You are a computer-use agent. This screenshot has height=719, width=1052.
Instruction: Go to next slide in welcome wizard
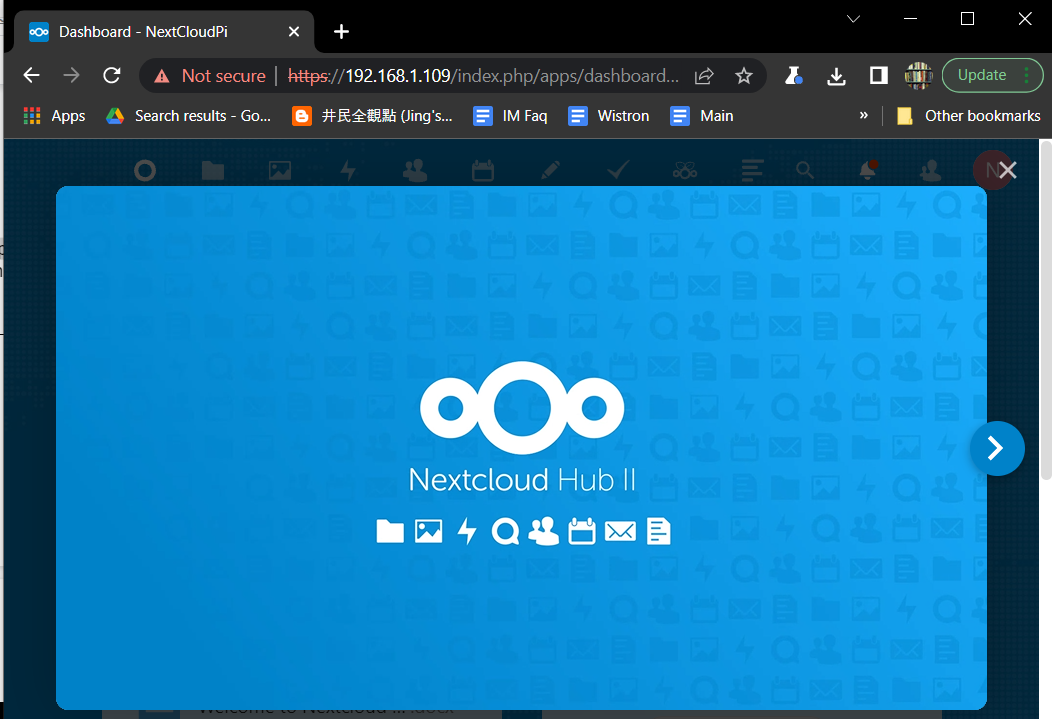[997, 448]
